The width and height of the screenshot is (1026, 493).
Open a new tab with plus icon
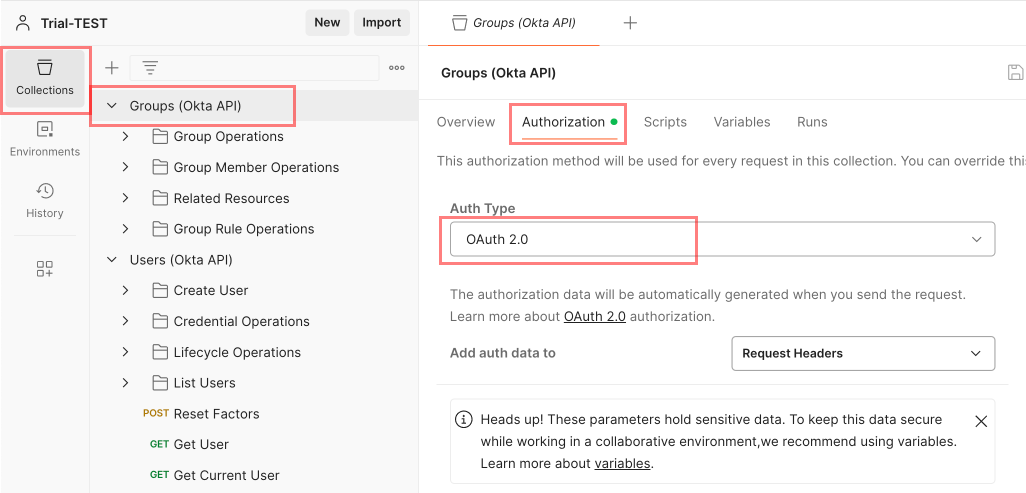[x=630, y=23]
